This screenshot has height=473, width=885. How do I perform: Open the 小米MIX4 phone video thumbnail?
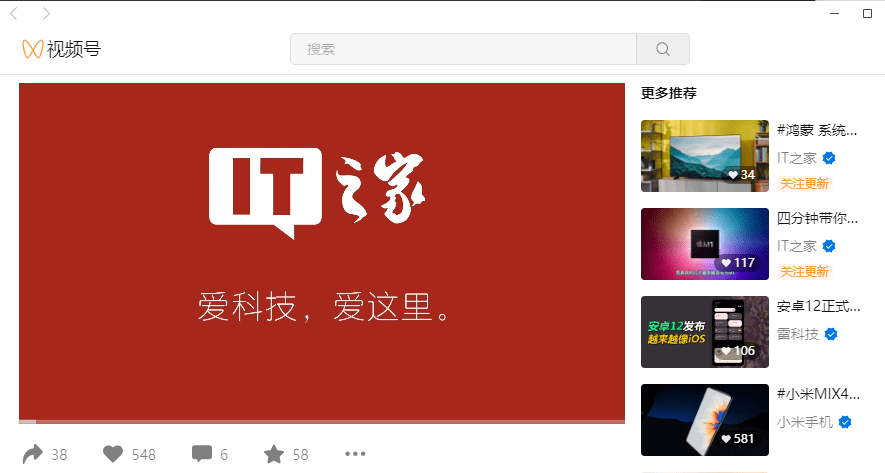(x=705, y=420)
